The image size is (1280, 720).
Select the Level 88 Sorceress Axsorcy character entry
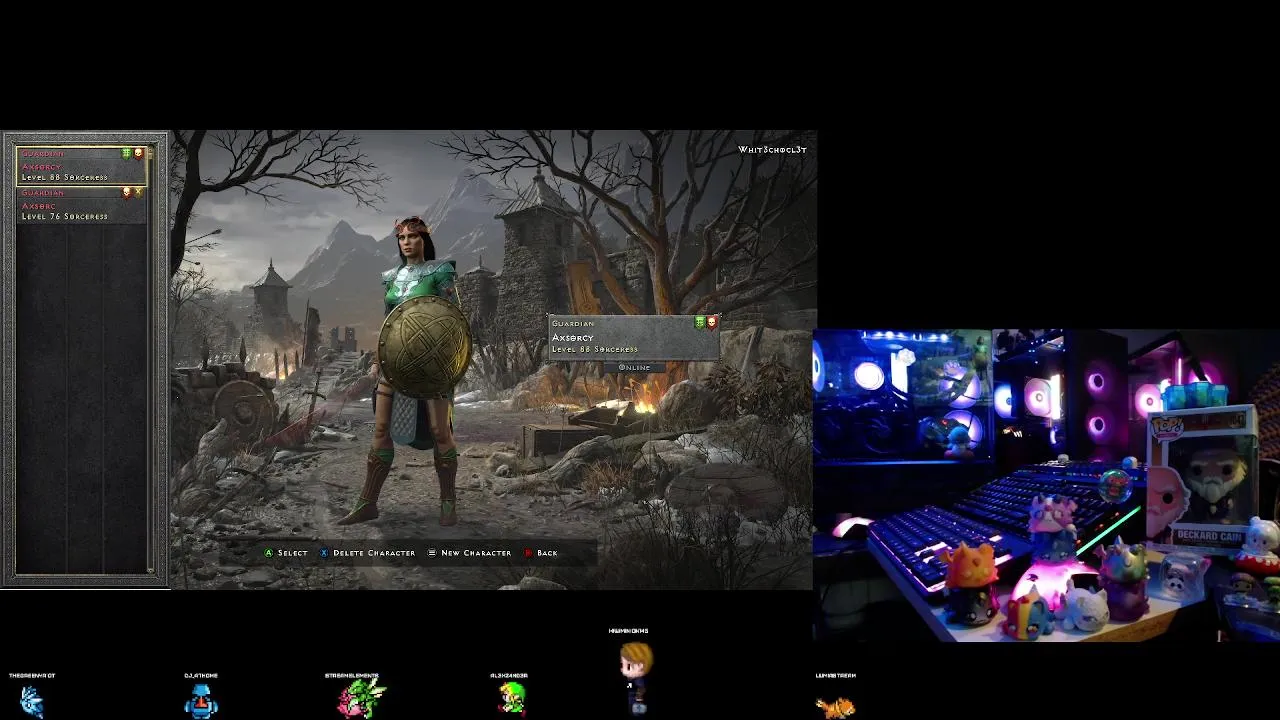point(82,166)
